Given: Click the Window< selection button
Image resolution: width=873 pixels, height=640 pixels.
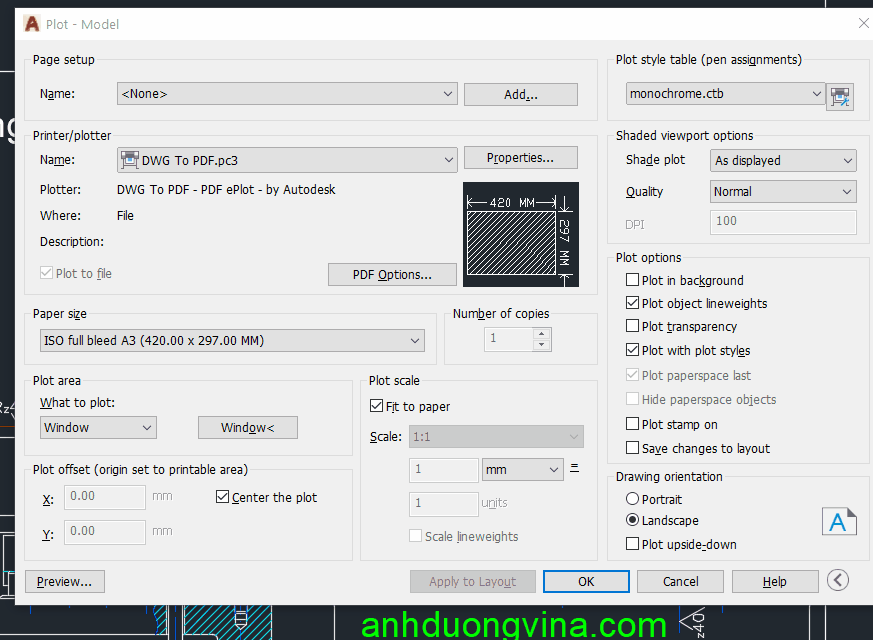Looking at the screenshot, I should (x=247, y=428).
